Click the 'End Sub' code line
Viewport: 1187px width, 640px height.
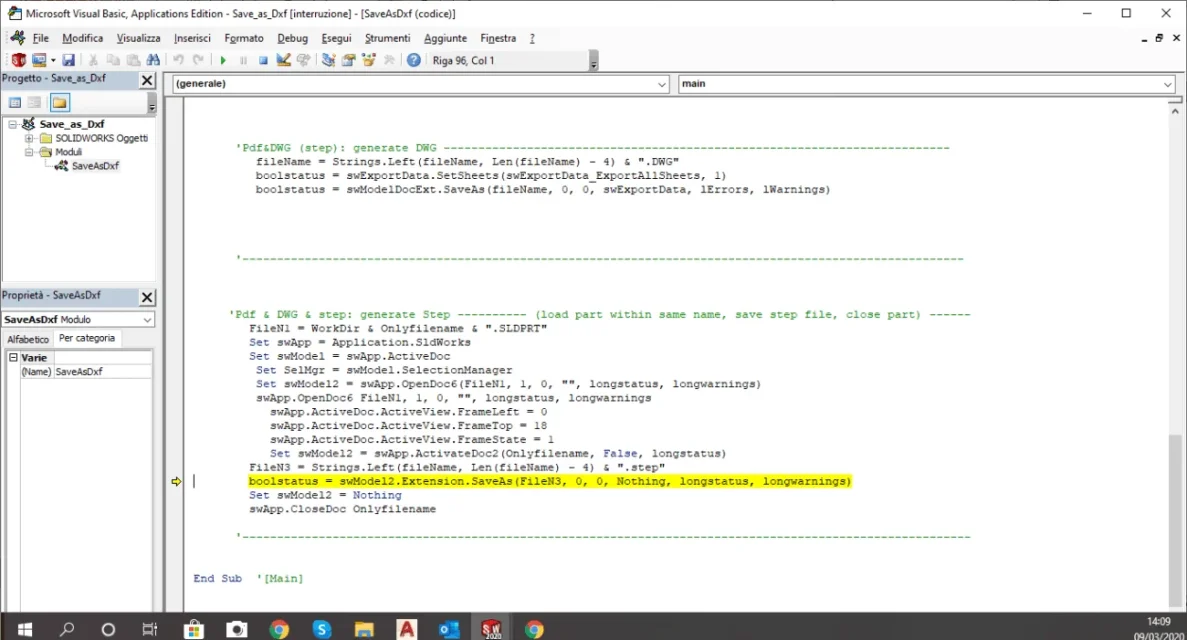coord(217,579)
